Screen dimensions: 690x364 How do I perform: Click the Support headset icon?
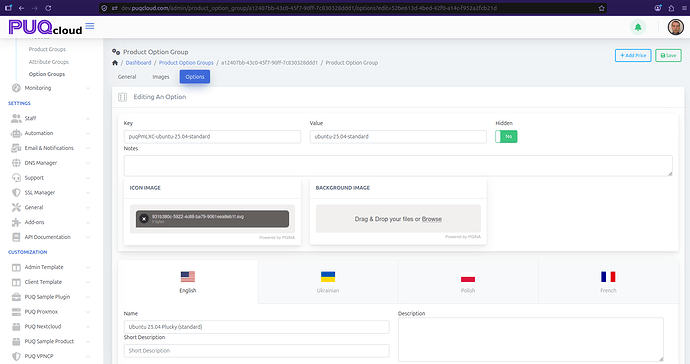click(16, 178)
